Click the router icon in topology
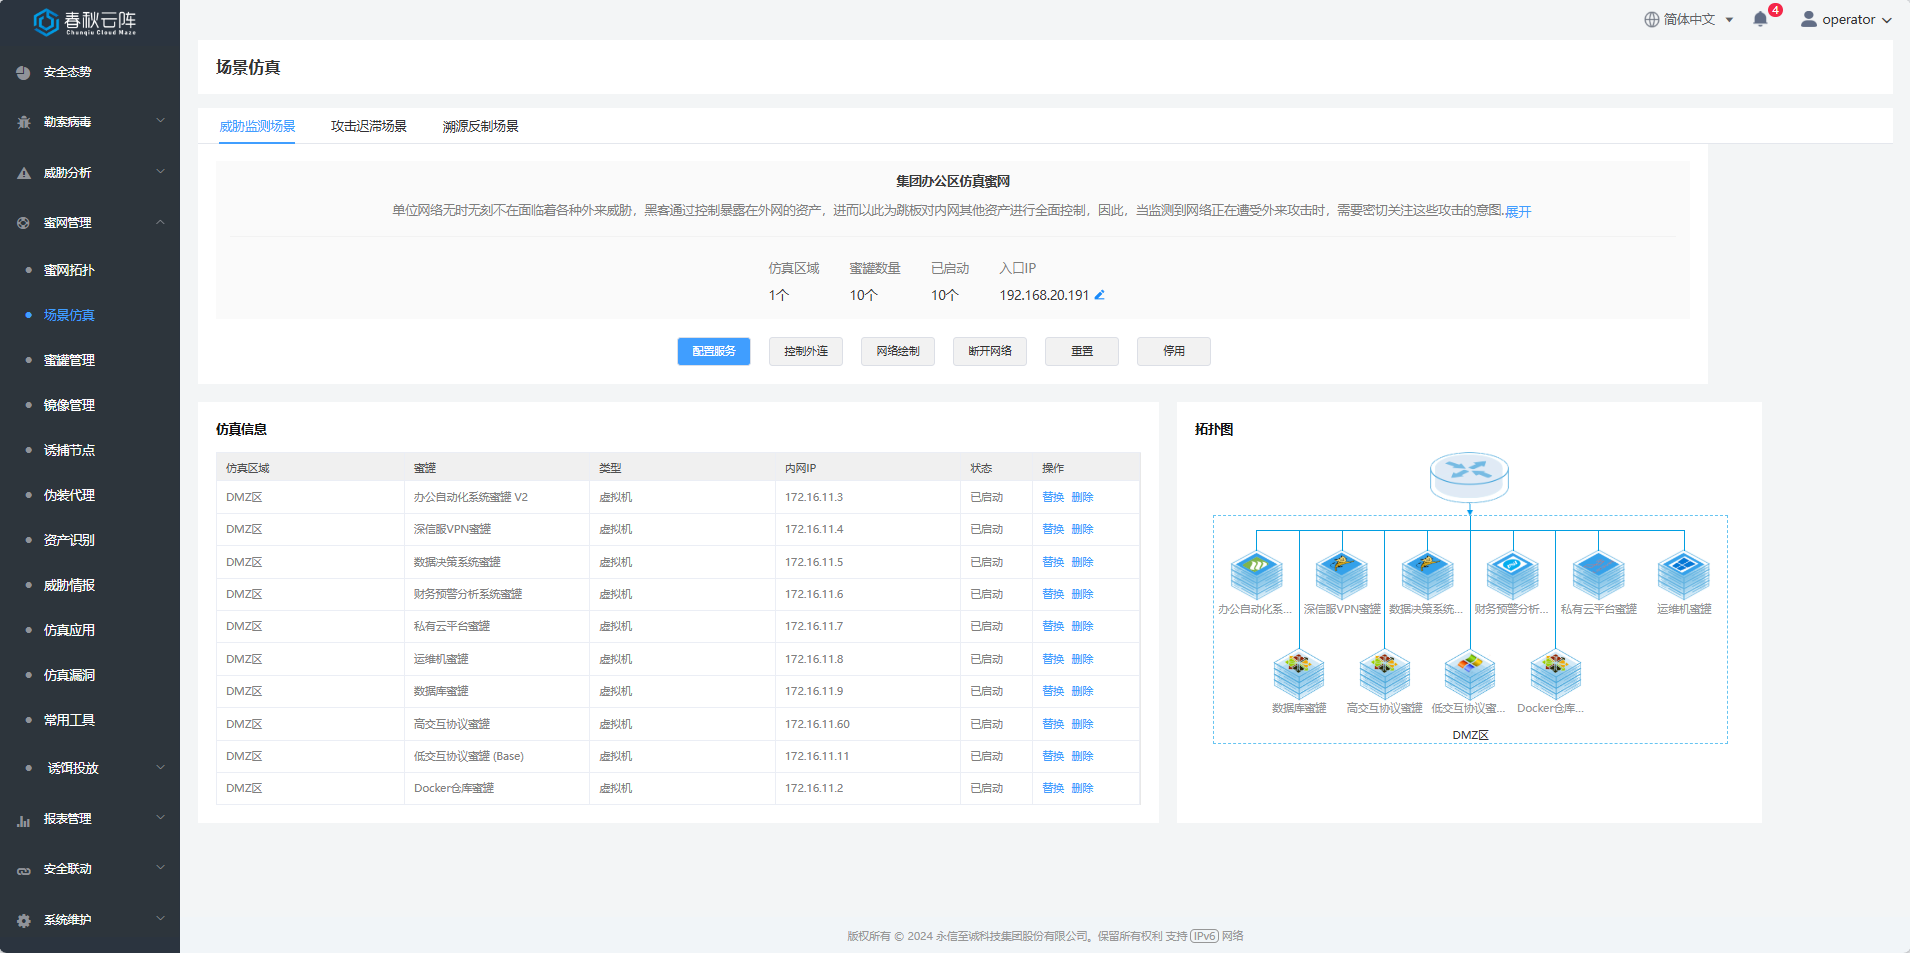Screen dimensions: 1910x953 coord(1469,476)
